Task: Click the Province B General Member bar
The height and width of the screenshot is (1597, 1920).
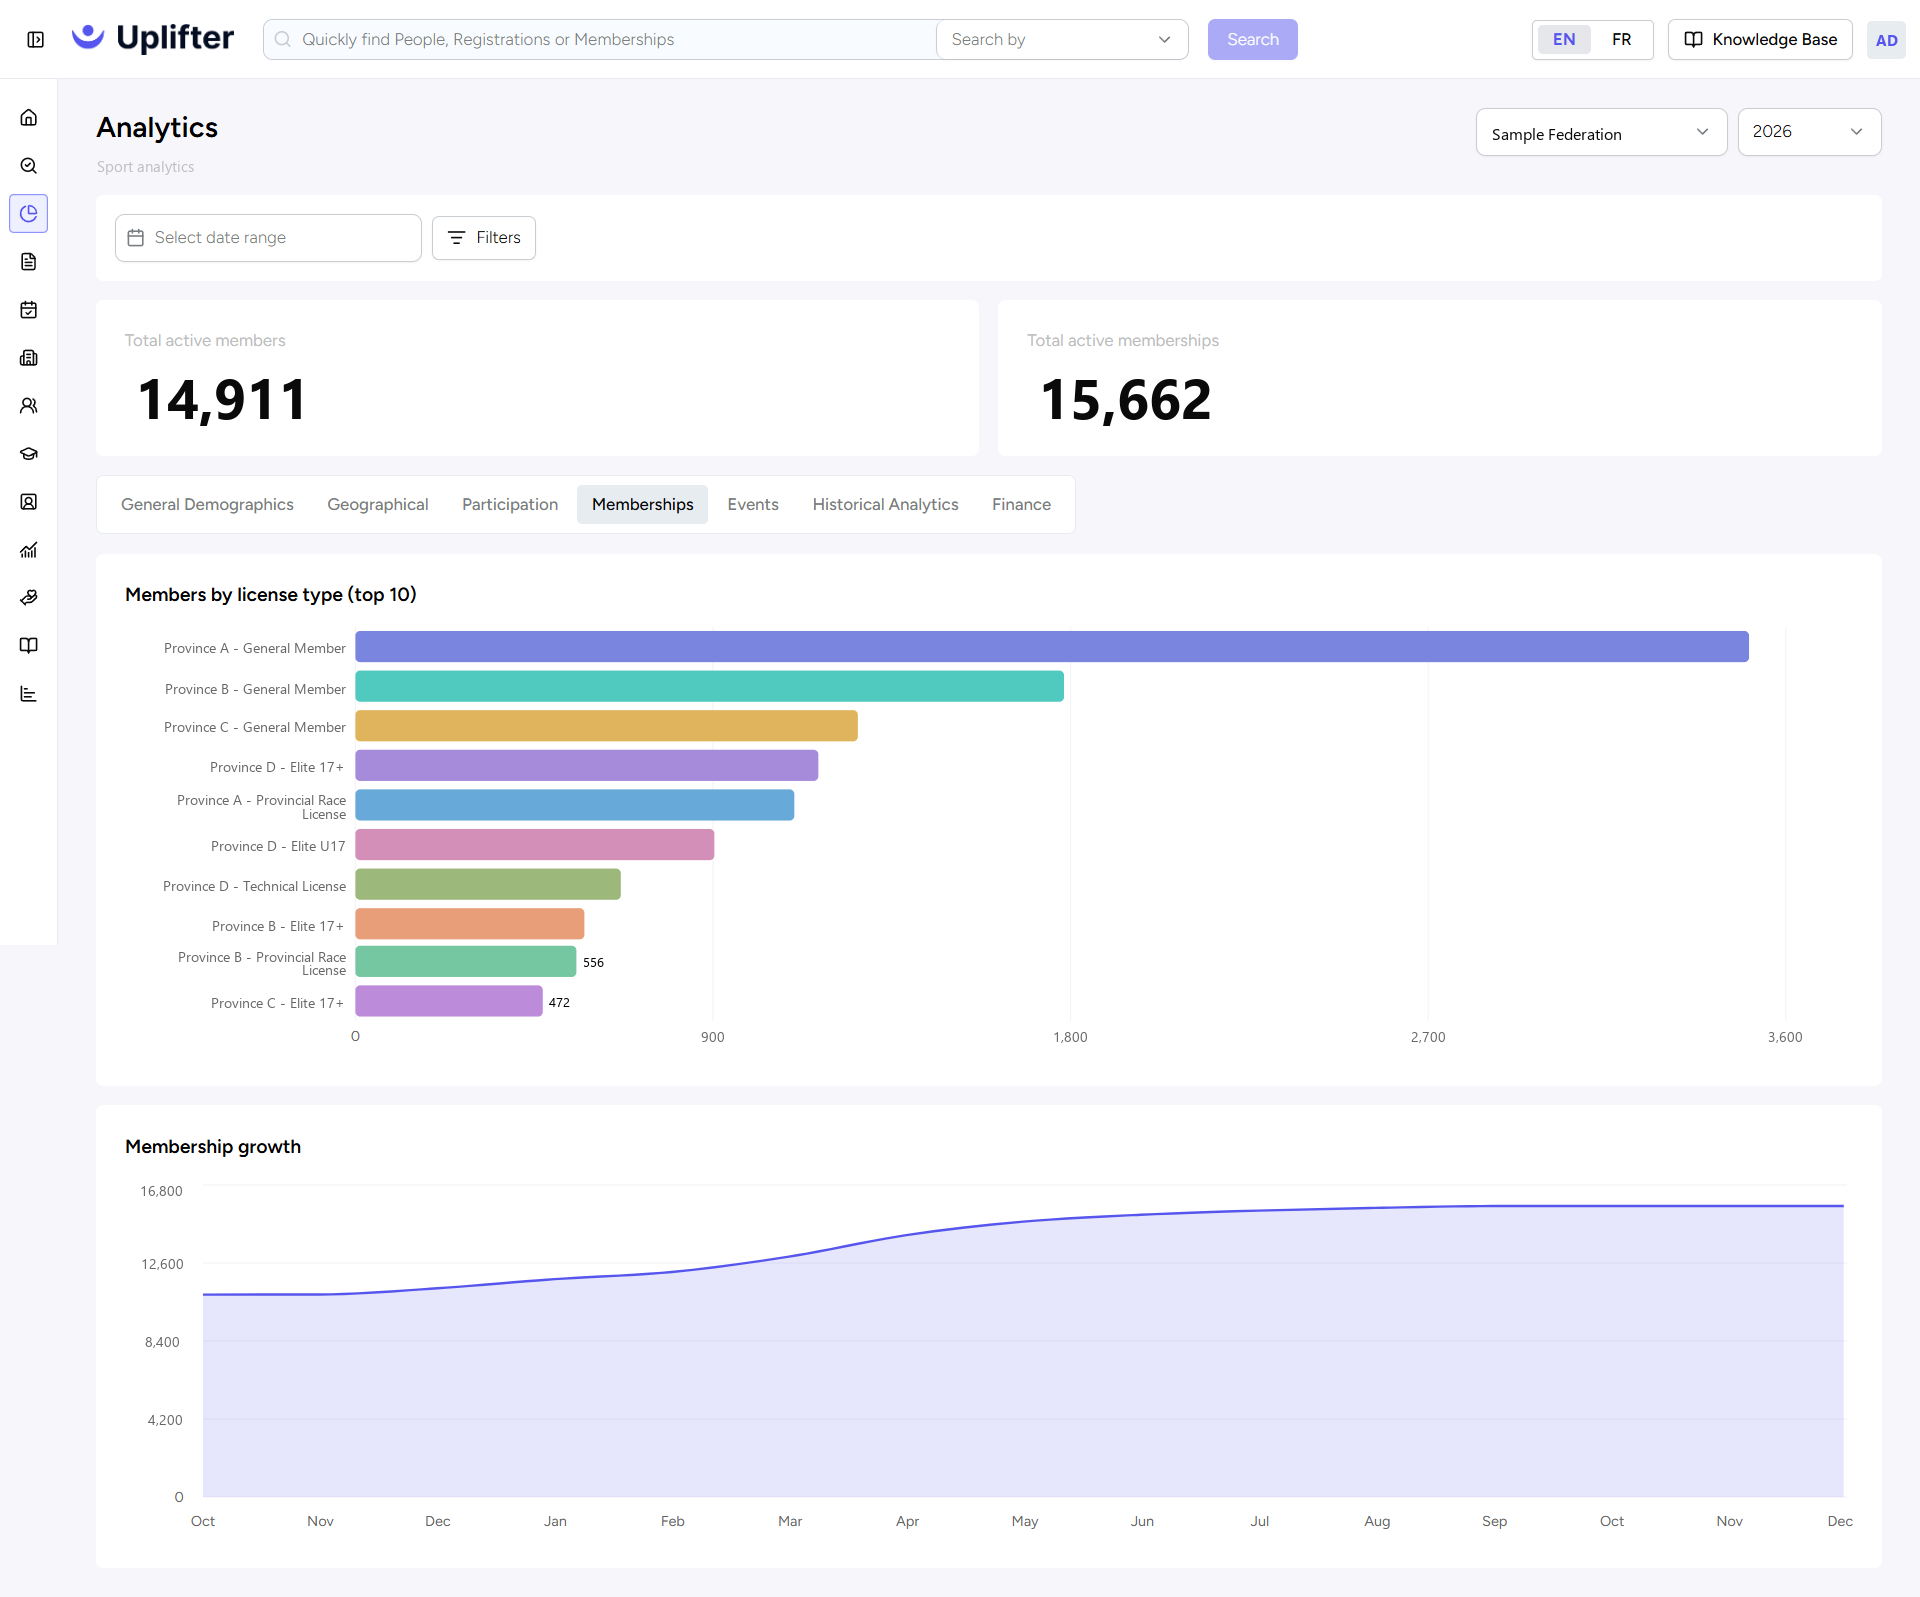Action: [710, 687]
